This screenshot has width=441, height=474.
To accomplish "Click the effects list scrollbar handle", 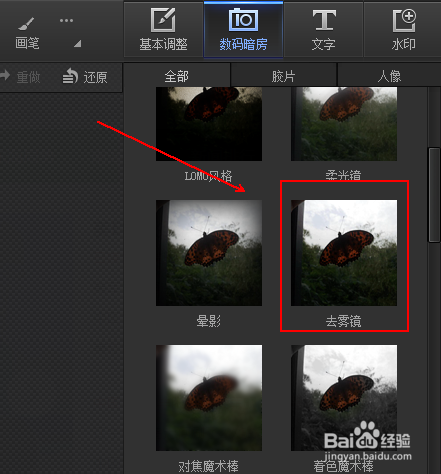I will tap(434, 195).
